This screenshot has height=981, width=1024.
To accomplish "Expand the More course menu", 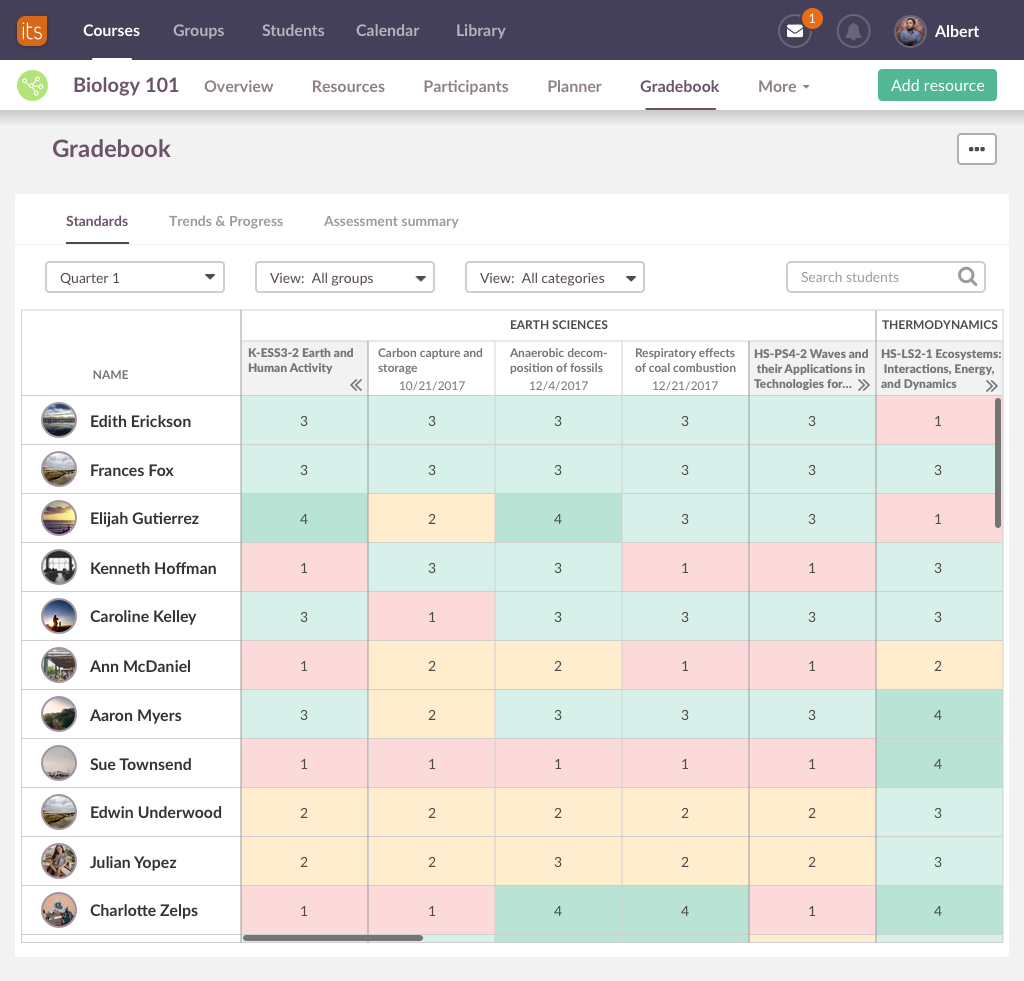I will click(783, 86).
